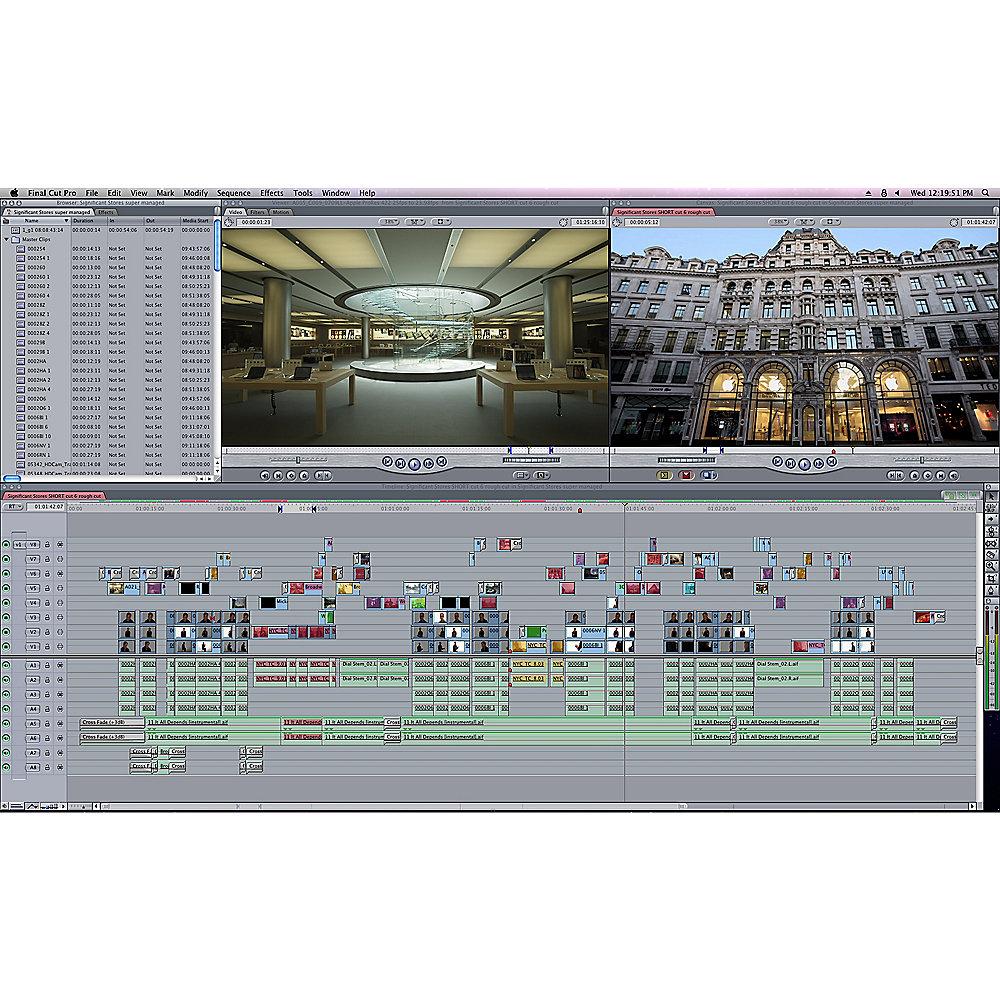The image size is (1000, 1000).
Task: Toggle Auto Select on track V6
Action: point(60,574)
